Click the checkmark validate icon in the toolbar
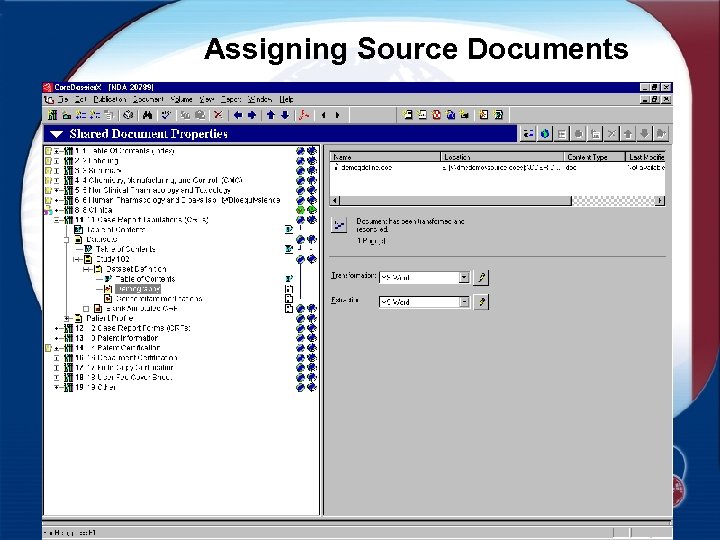 [166, 115]
